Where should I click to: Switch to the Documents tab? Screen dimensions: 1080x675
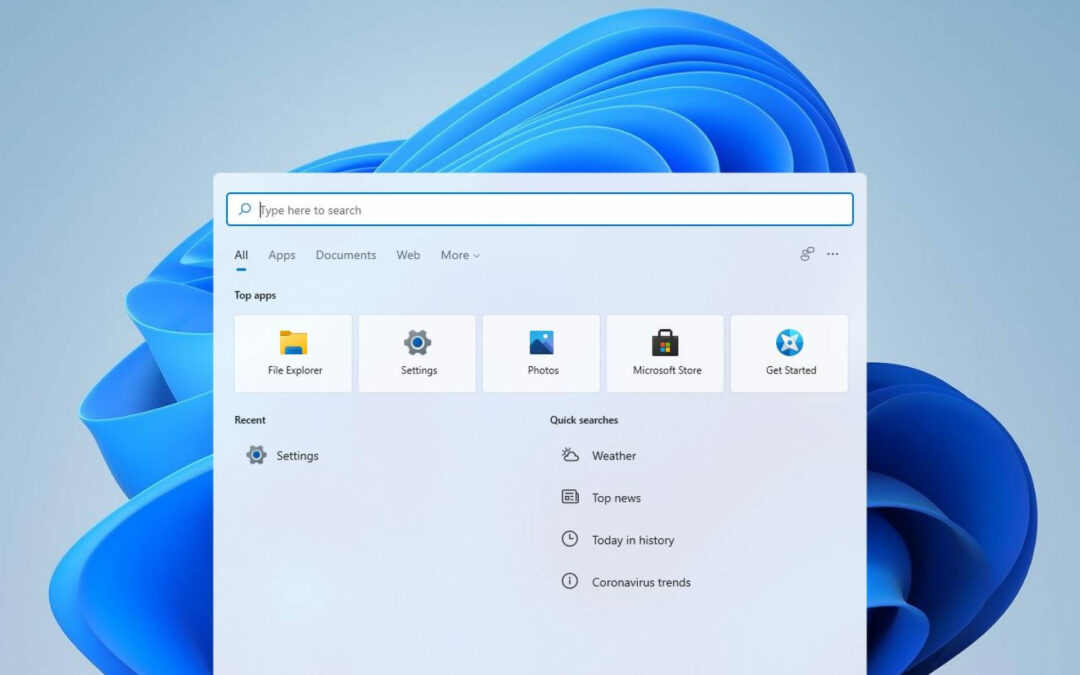(x=346, y=255)
